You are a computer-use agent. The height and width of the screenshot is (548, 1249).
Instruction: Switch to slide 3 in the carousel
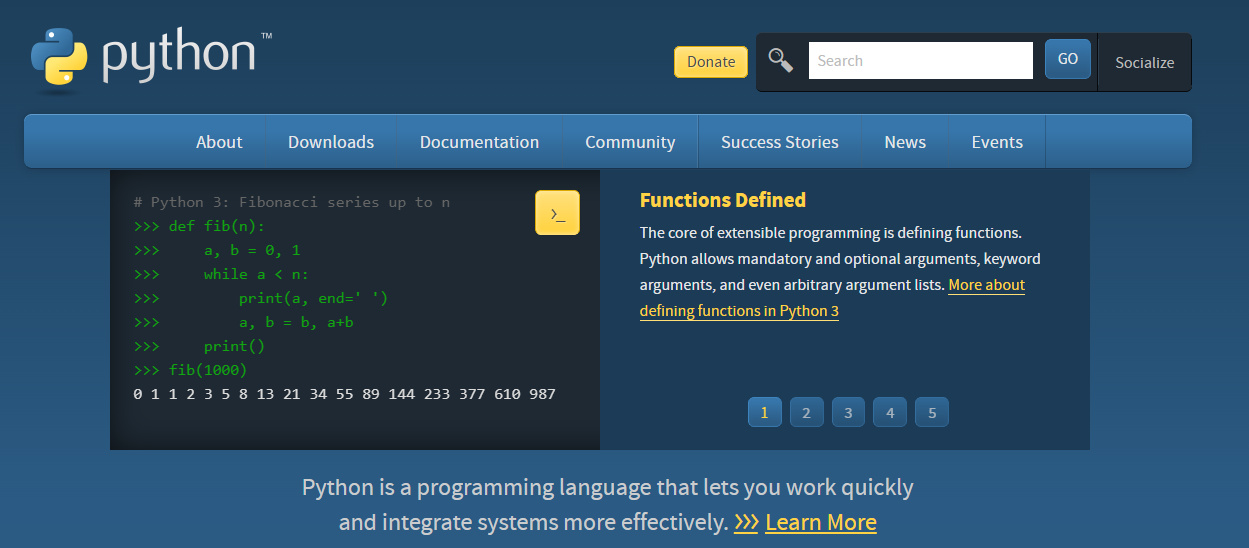[x=848, y=412]
